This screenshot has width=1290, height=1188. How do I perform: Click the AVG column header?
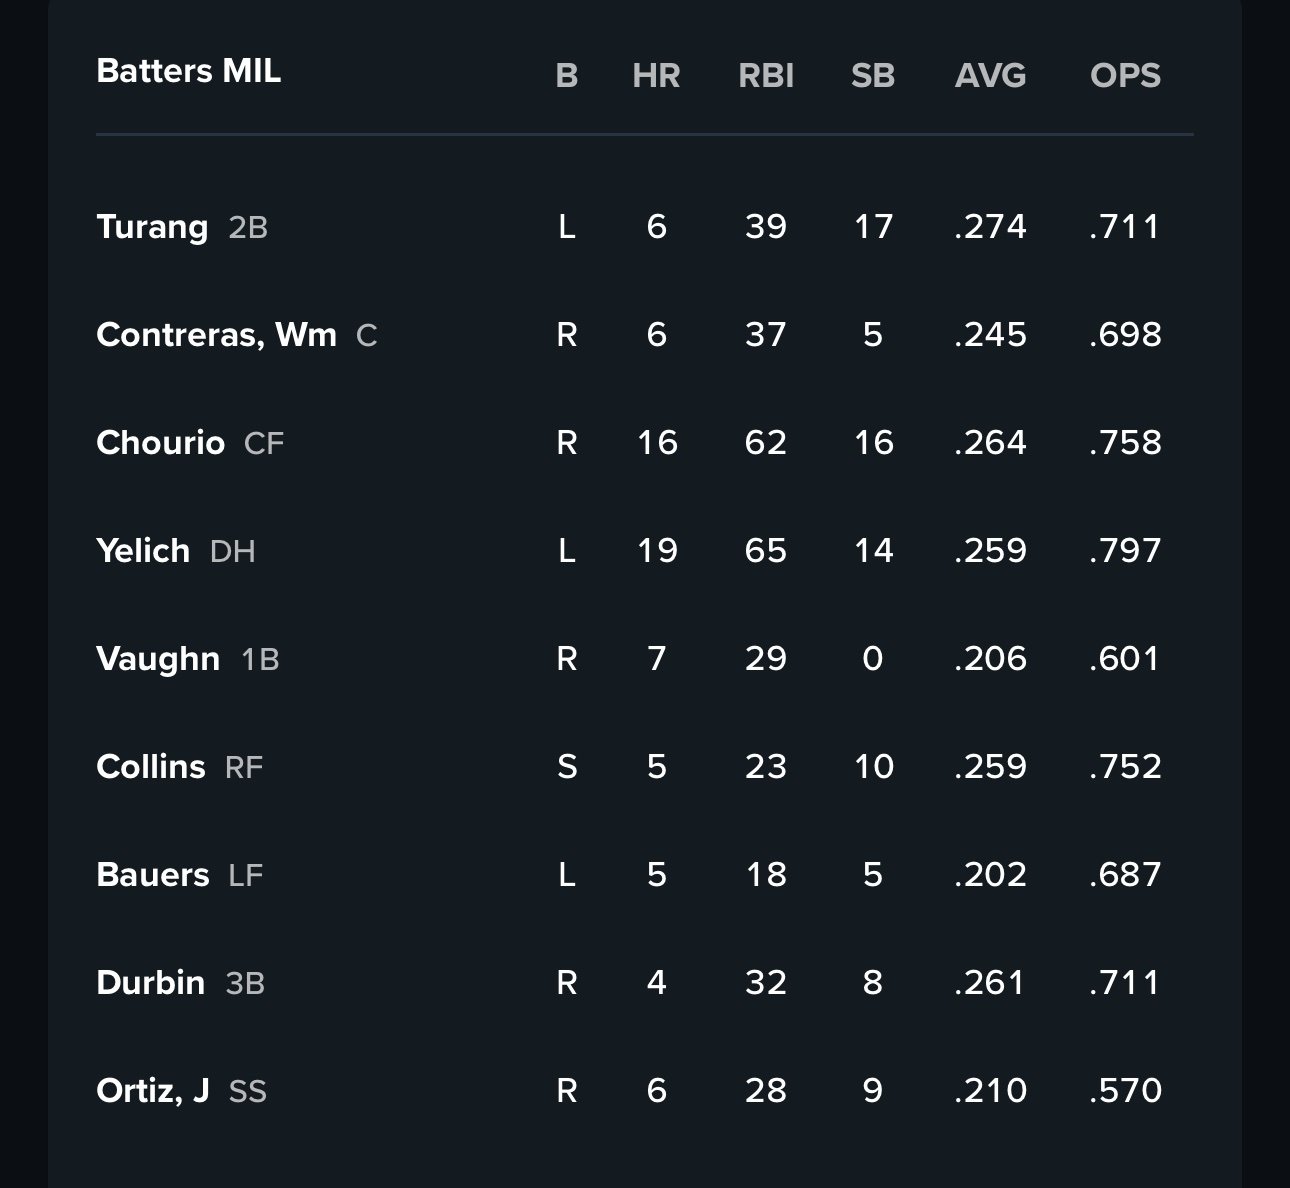(990, 76)
